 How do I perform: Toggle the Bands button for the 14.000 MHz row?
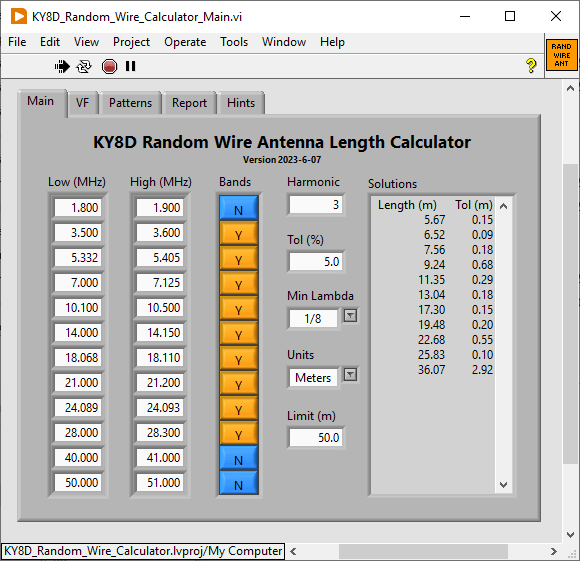point(239,333)
